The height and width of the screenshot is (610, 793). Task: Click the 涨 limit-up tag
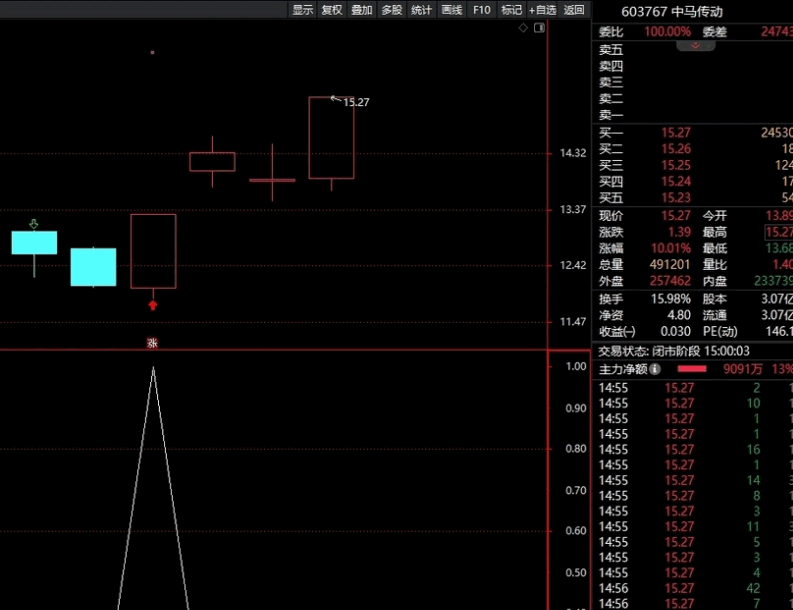click(152, 343)
